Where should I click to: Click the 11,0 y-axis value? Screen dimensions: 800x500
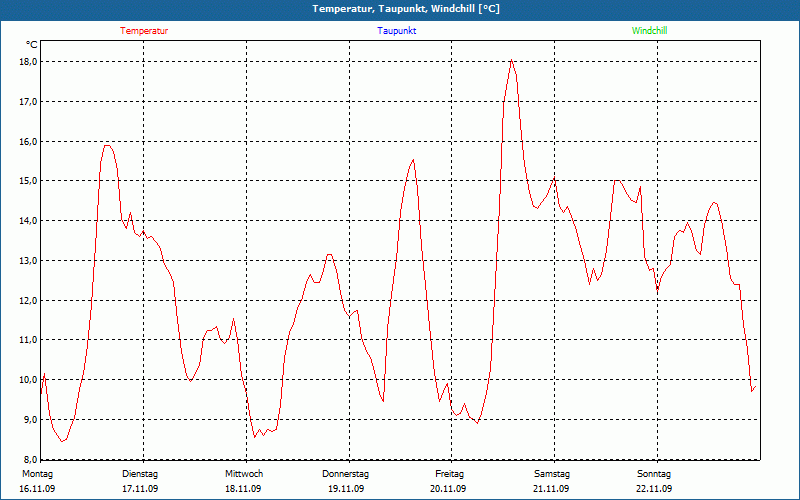click(x=29, y=340)
